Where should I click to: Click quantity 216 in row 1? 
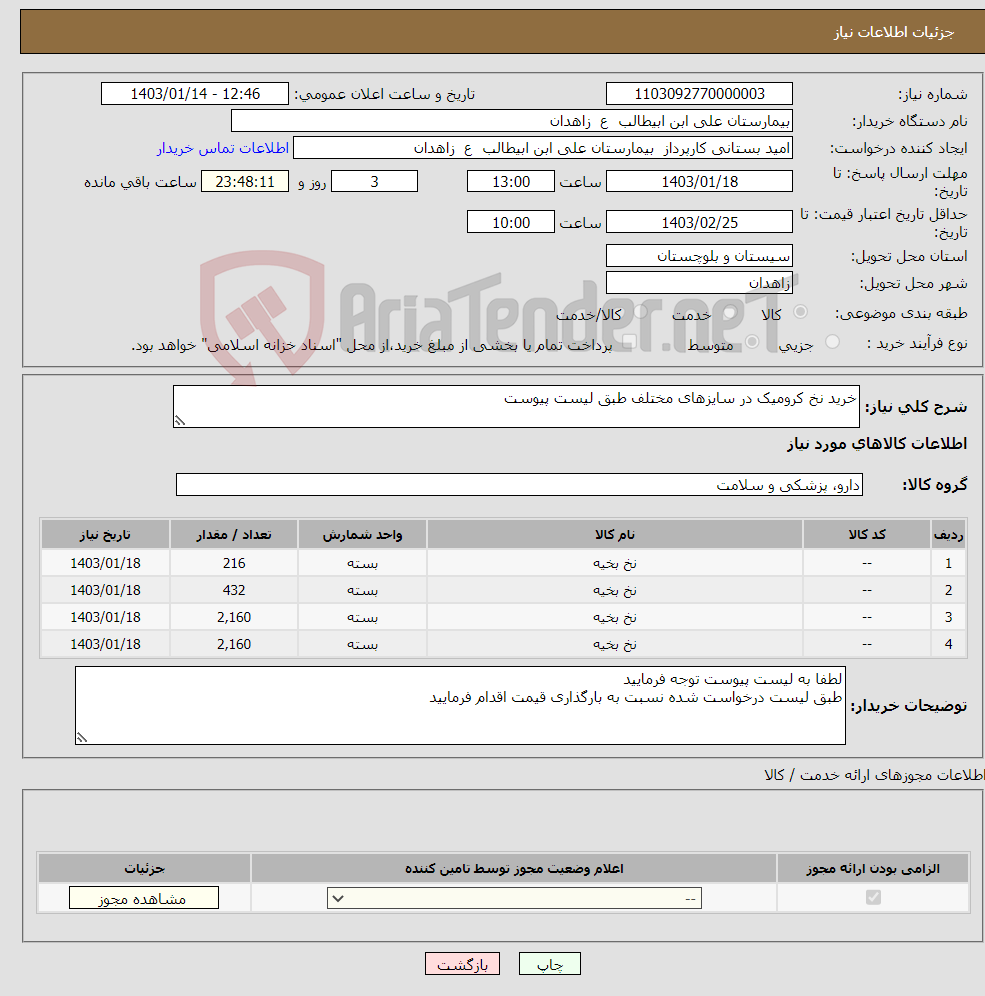[x=234, y=563]
